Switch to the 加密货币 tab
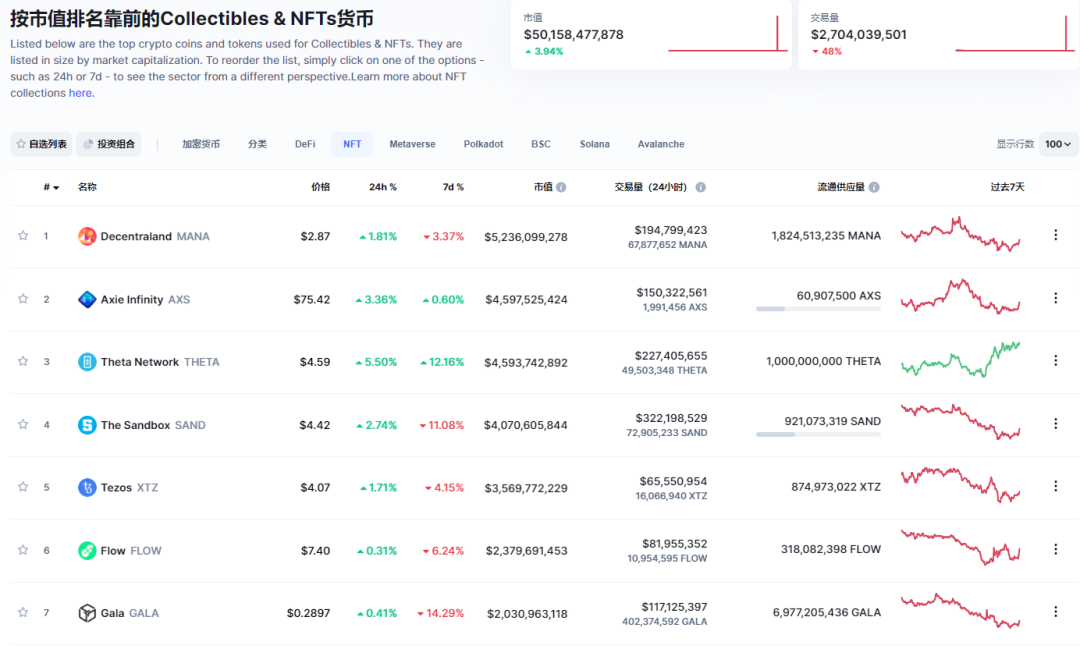Screen dimensions: 1080x649 click(x=201, y=144)
